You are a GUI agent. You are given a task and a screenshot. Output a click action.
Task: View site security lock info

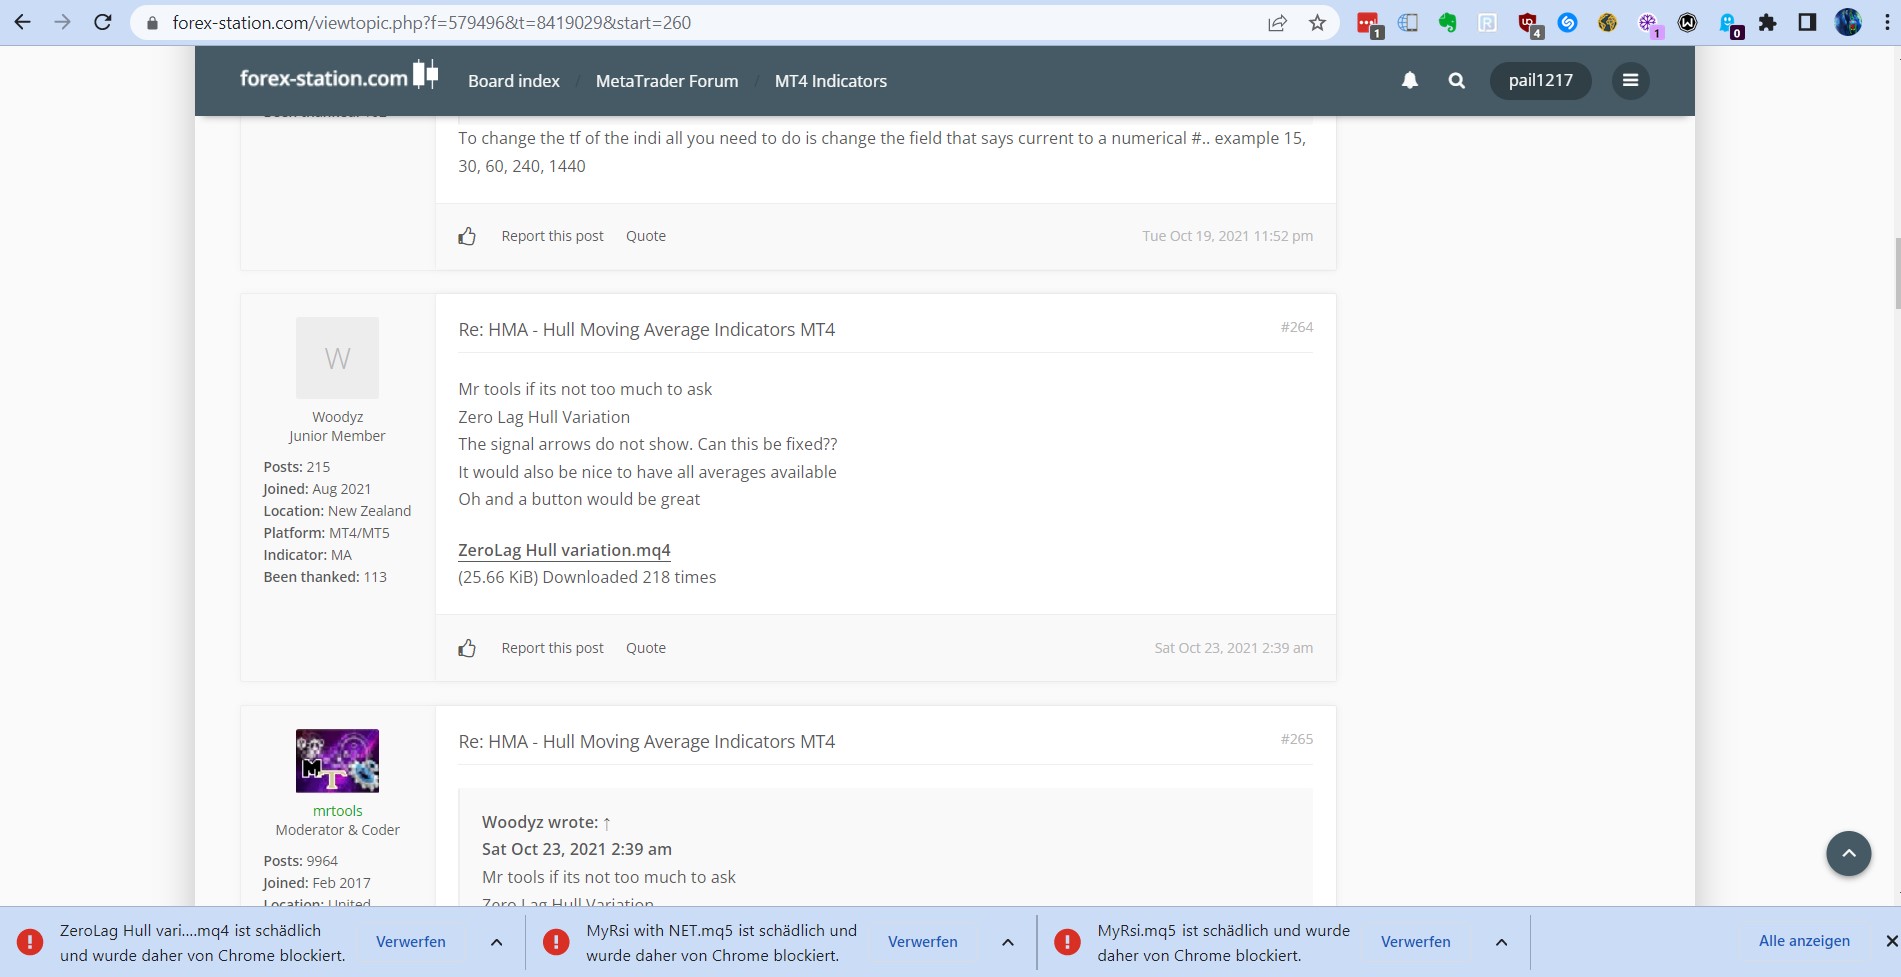(152, 23)
